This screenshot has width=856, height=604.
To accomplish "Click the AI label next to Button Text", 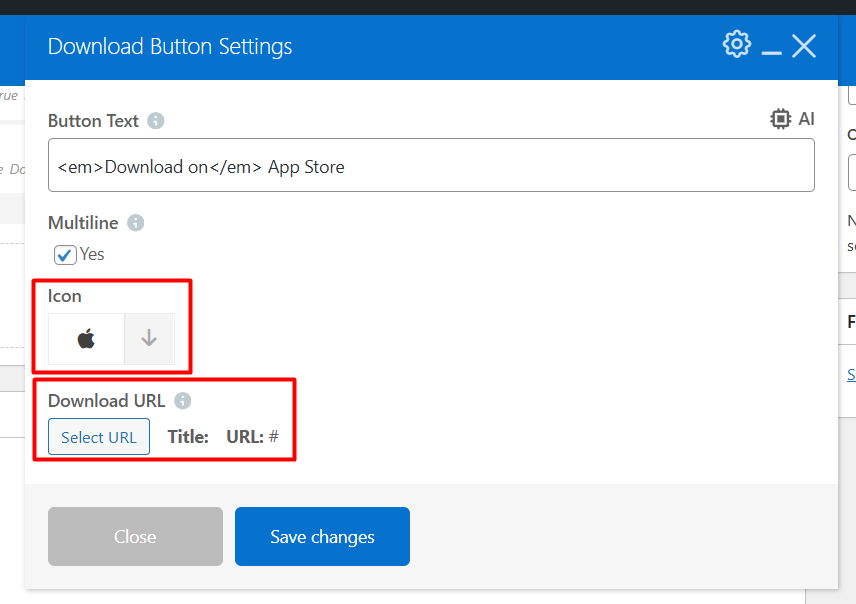I will click(806, 119).
